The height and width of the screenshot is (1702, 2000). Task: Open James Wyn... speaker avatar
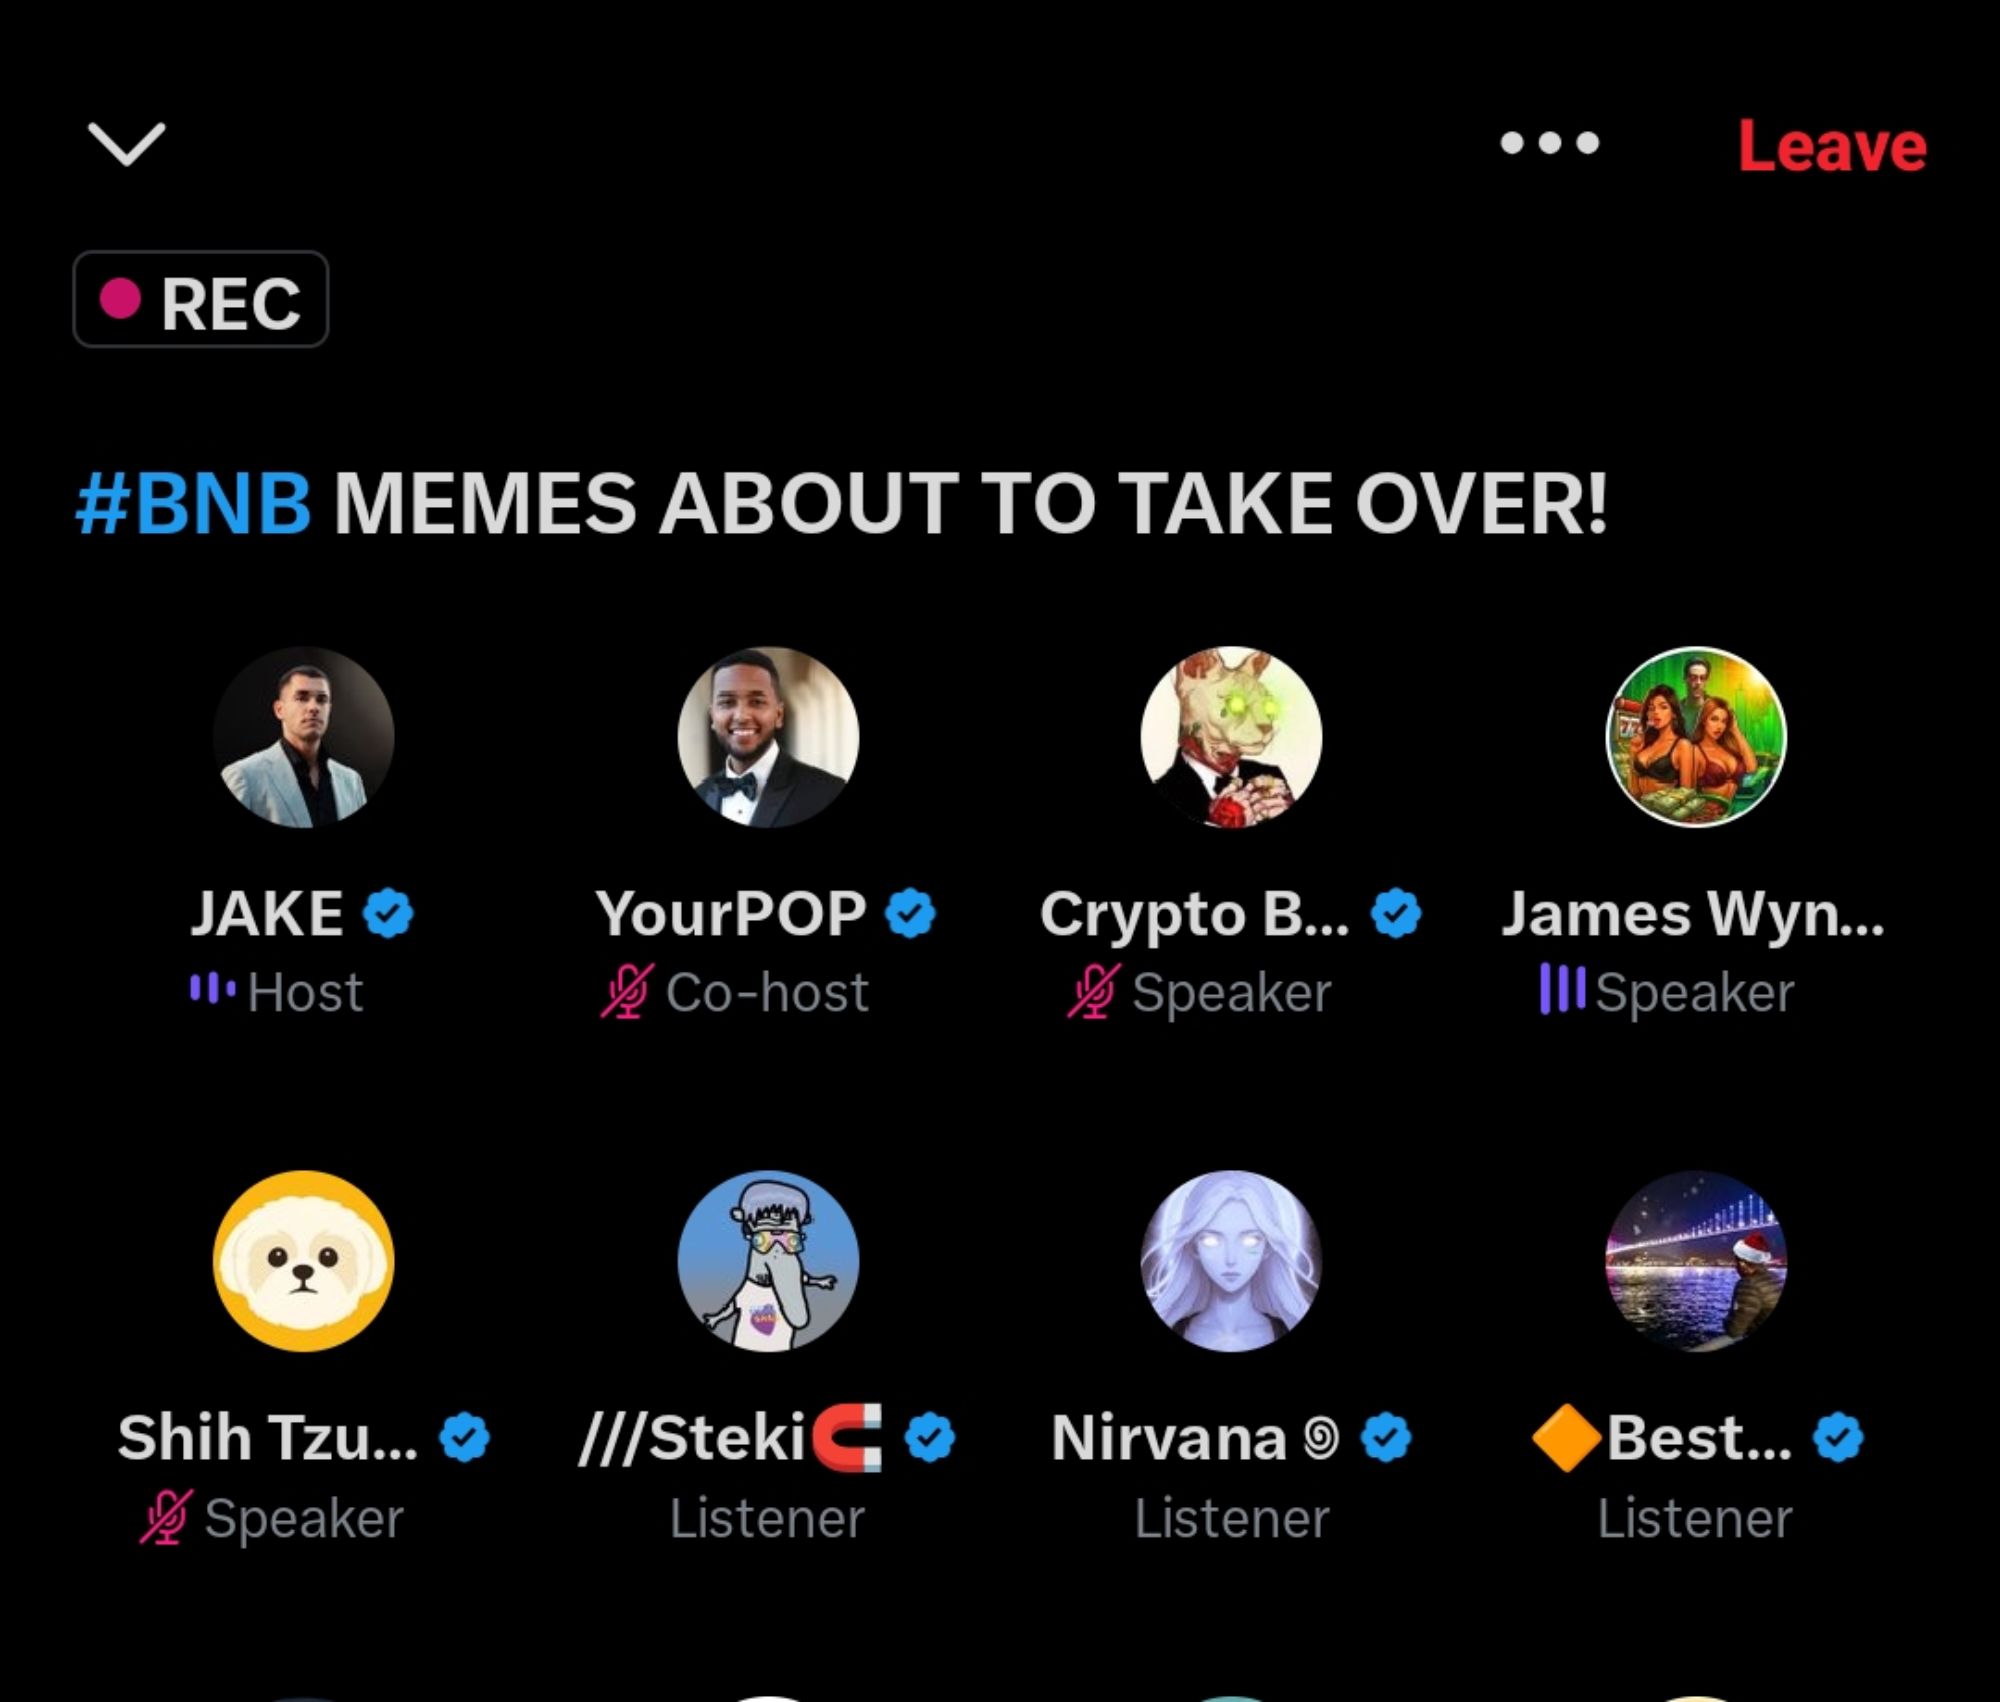point(1696,737)
